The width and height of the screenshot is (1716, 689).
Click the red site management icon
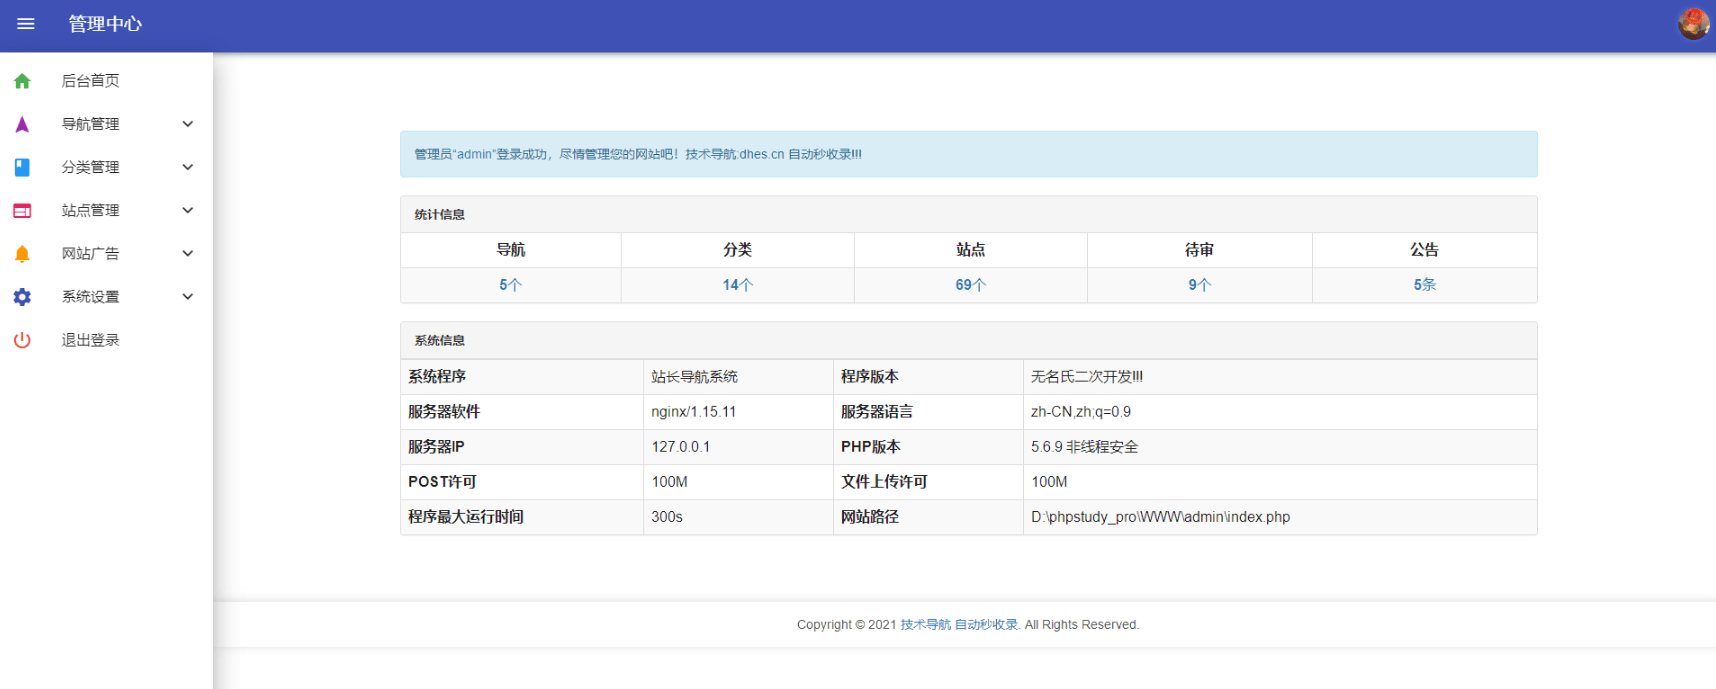pos(22,210)
